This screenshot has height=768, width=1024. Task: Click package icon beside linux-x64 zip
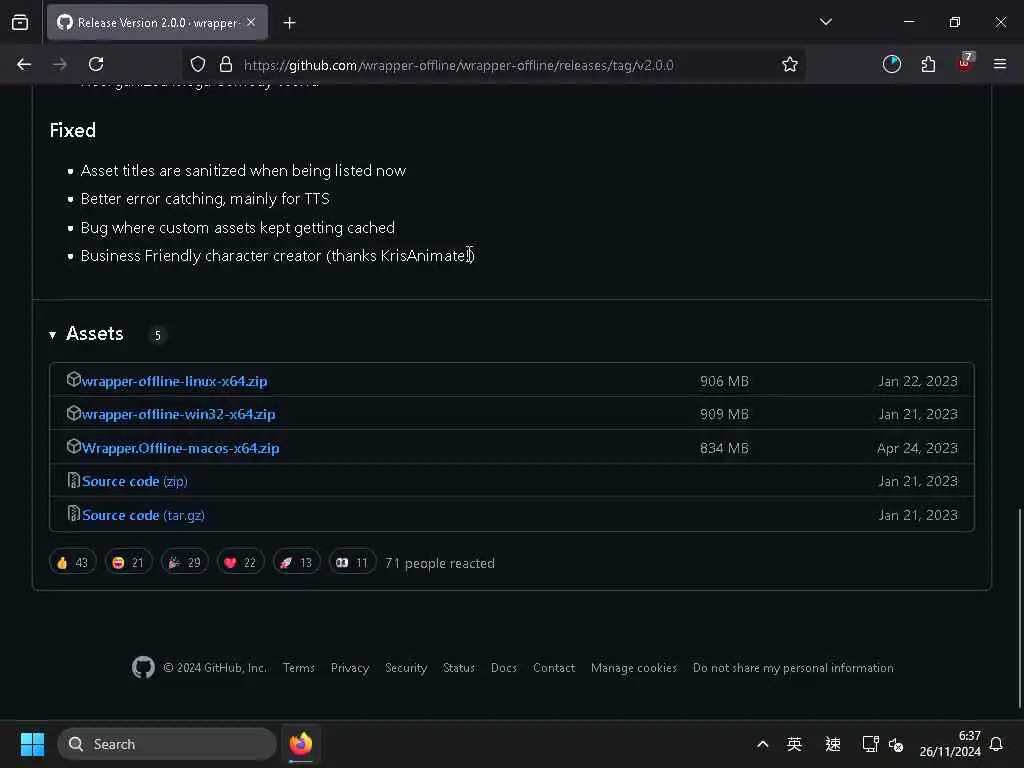click(73, 379)
